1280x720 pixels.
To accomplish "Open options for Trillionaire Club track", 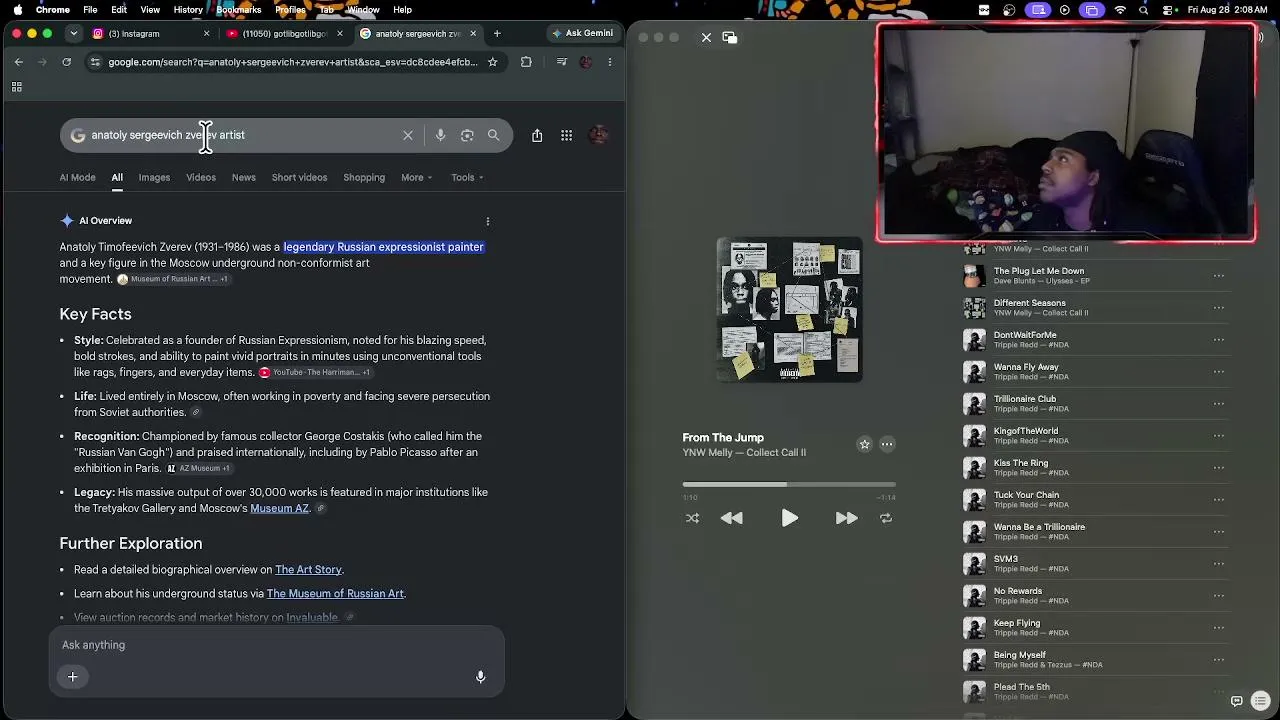I will 1218,403.
